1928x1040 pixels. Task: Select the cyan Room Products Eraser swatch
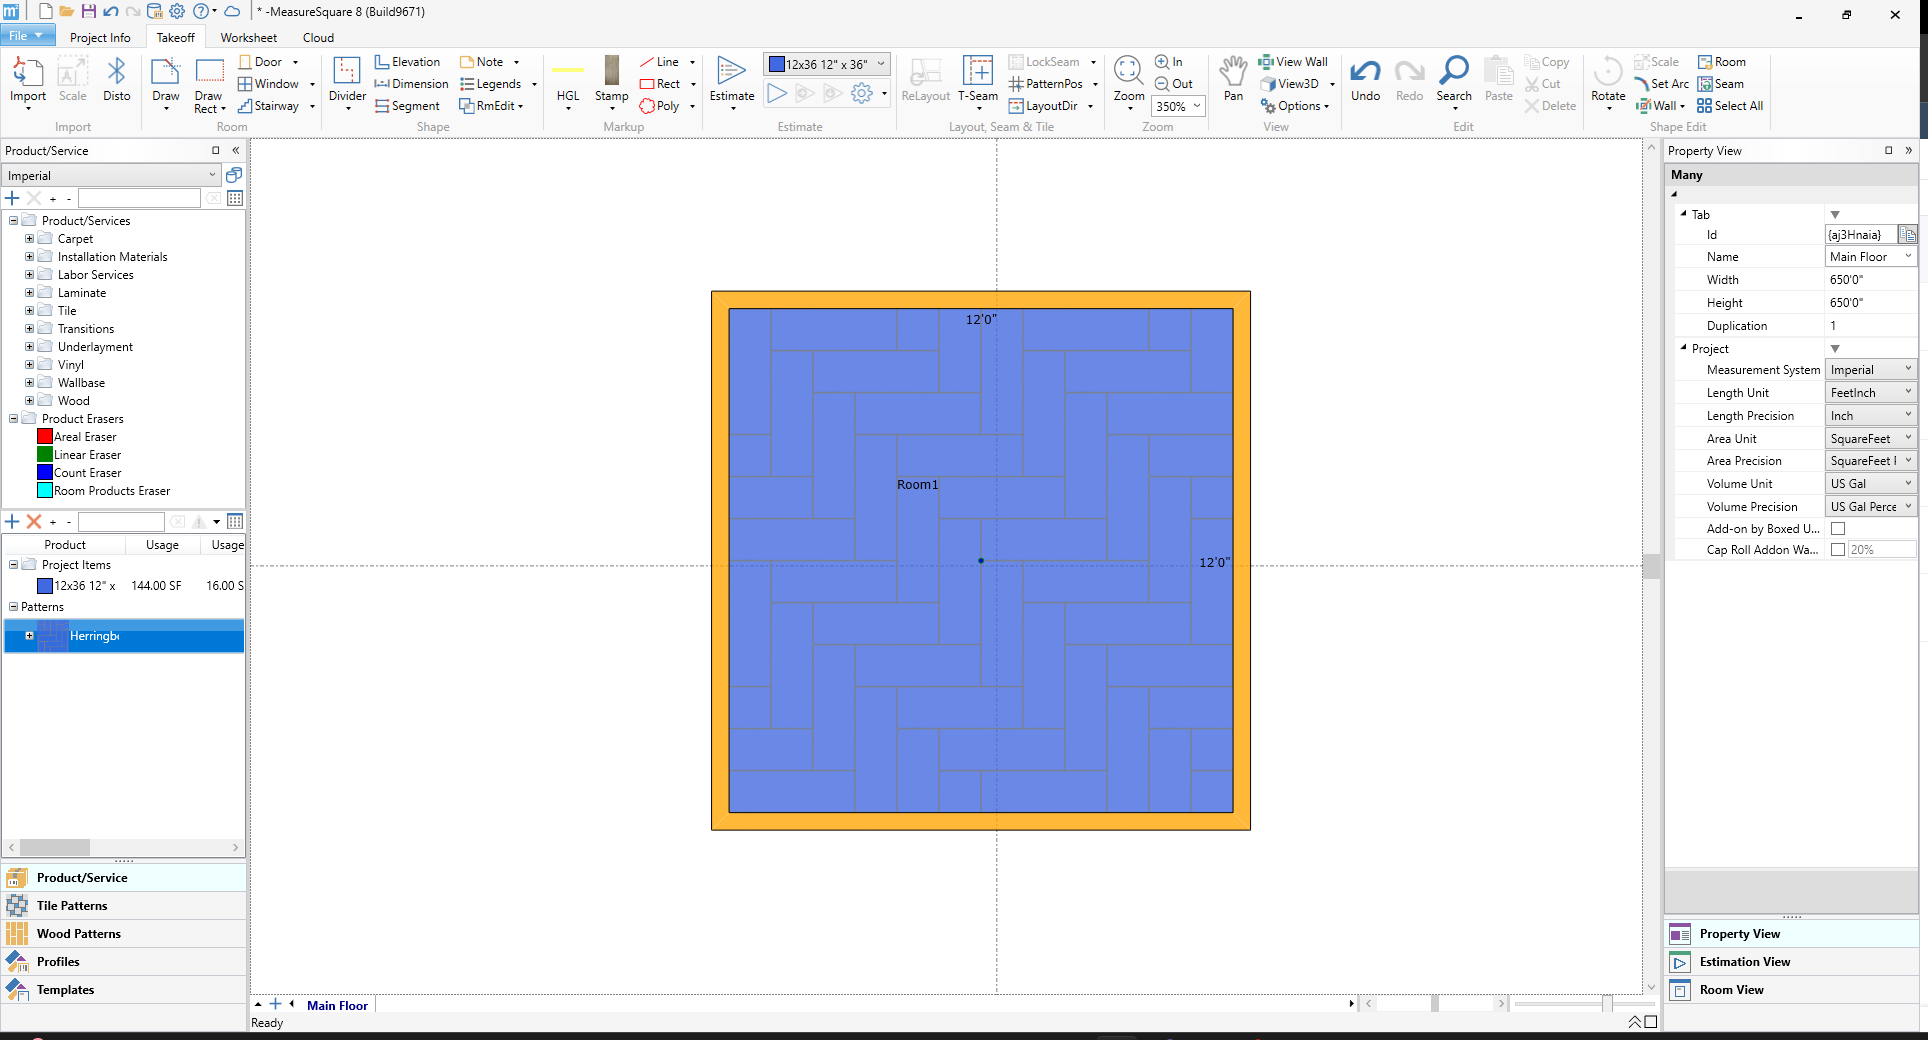click(x=45, y=491)
